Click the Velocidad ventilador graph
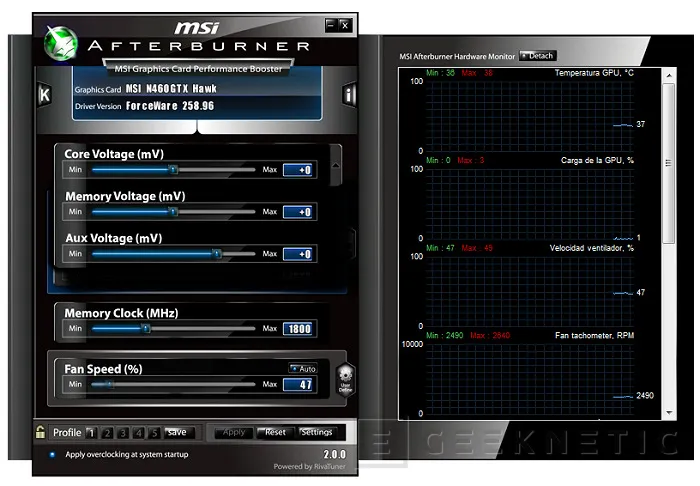The image size is (700, 486). tap(530, 291)
